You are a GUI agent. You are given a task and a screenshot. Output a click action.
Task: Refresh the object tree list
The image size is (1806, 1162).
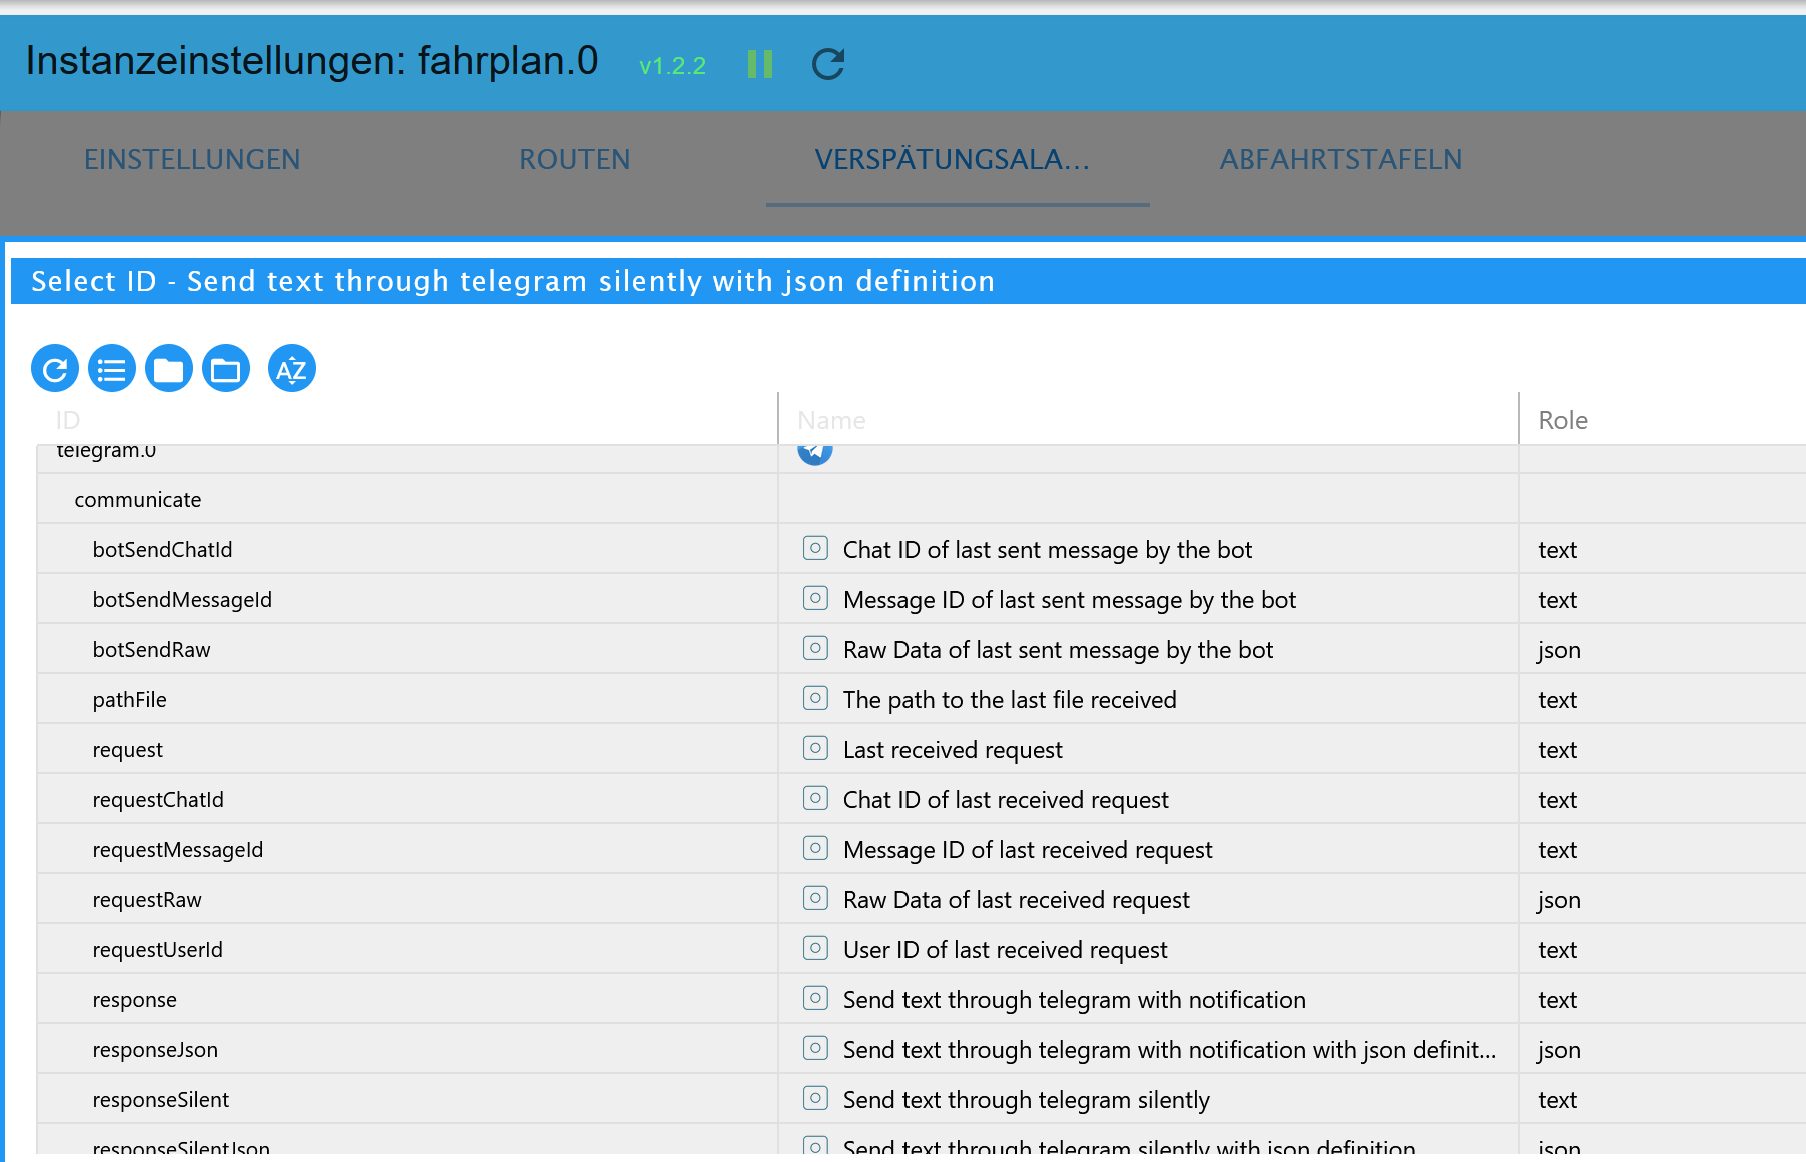tap(55, 369)
